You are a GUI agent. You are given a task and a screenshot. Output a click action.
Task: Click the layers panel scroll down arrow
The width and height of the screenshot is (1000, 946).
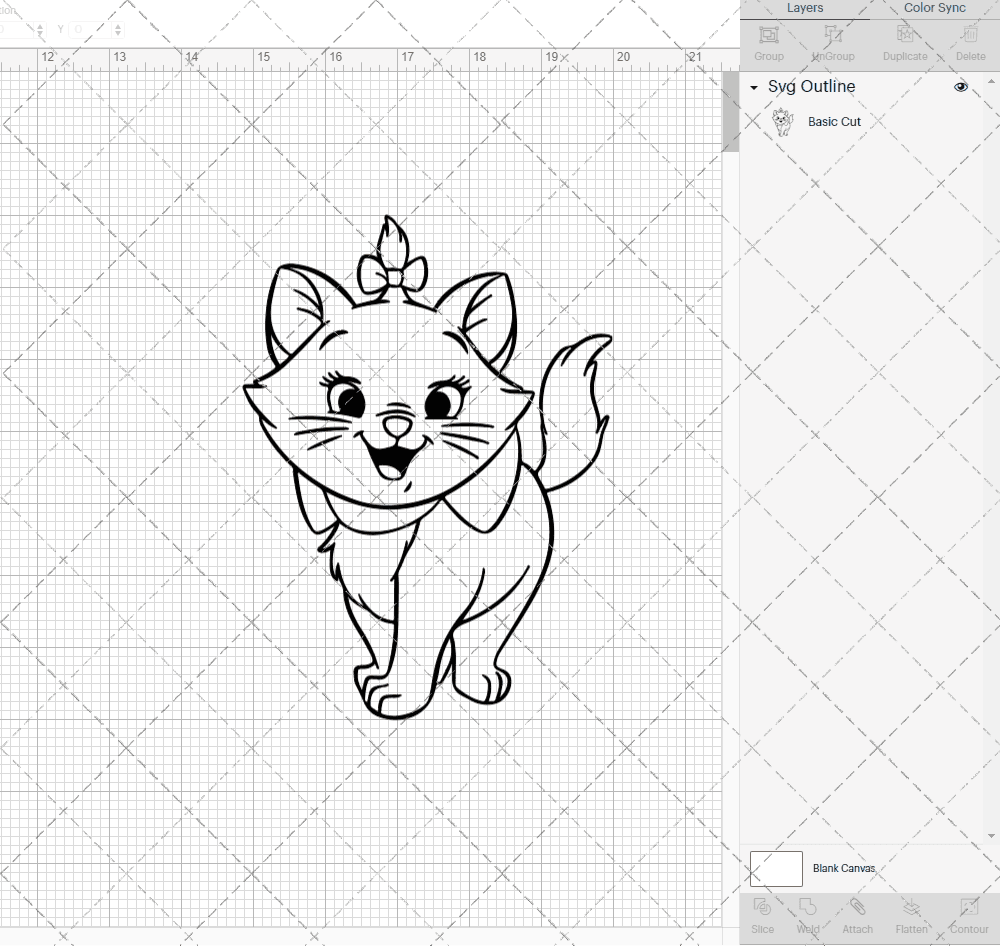tap(990, 836)
